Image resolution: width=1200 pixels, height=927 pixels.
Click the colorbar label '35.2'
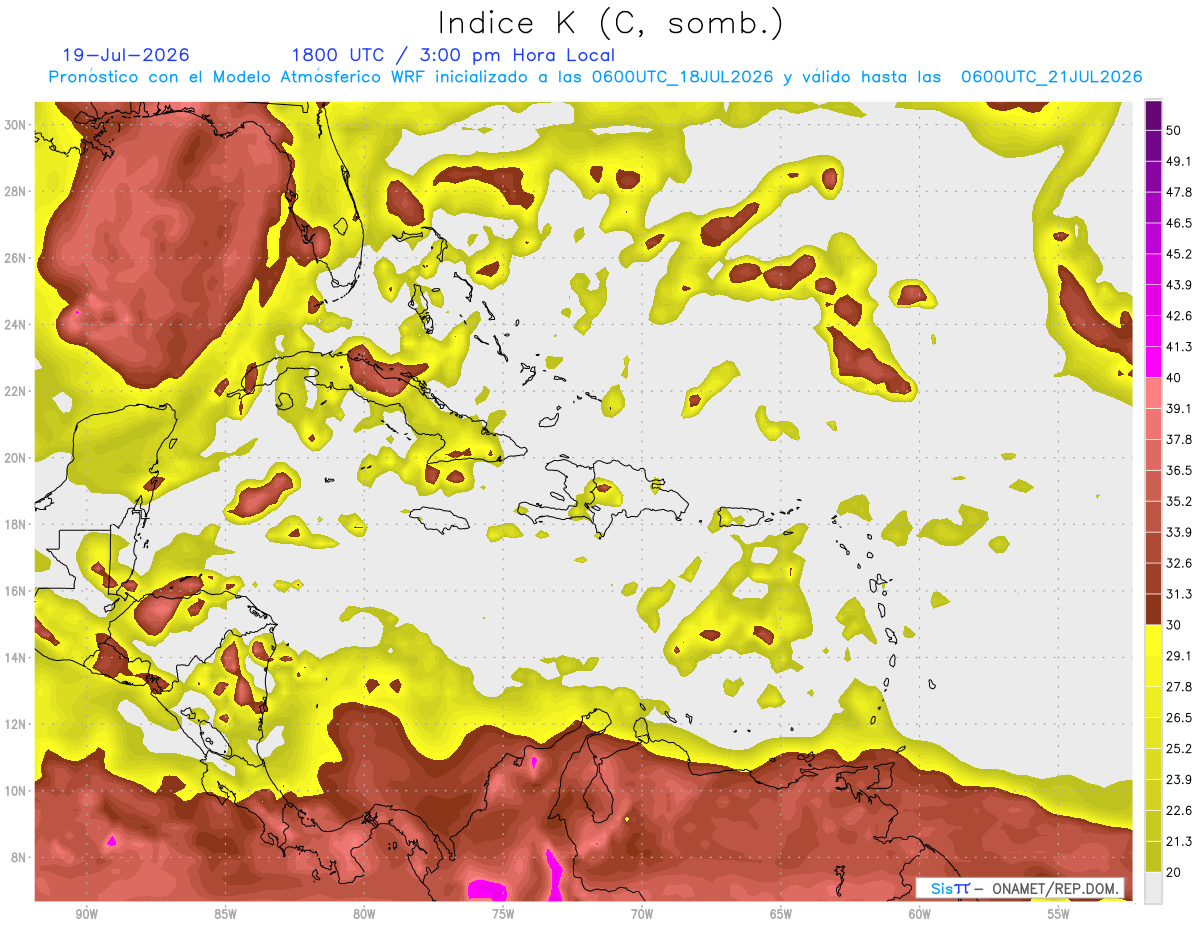click(x=1178, y=501)
